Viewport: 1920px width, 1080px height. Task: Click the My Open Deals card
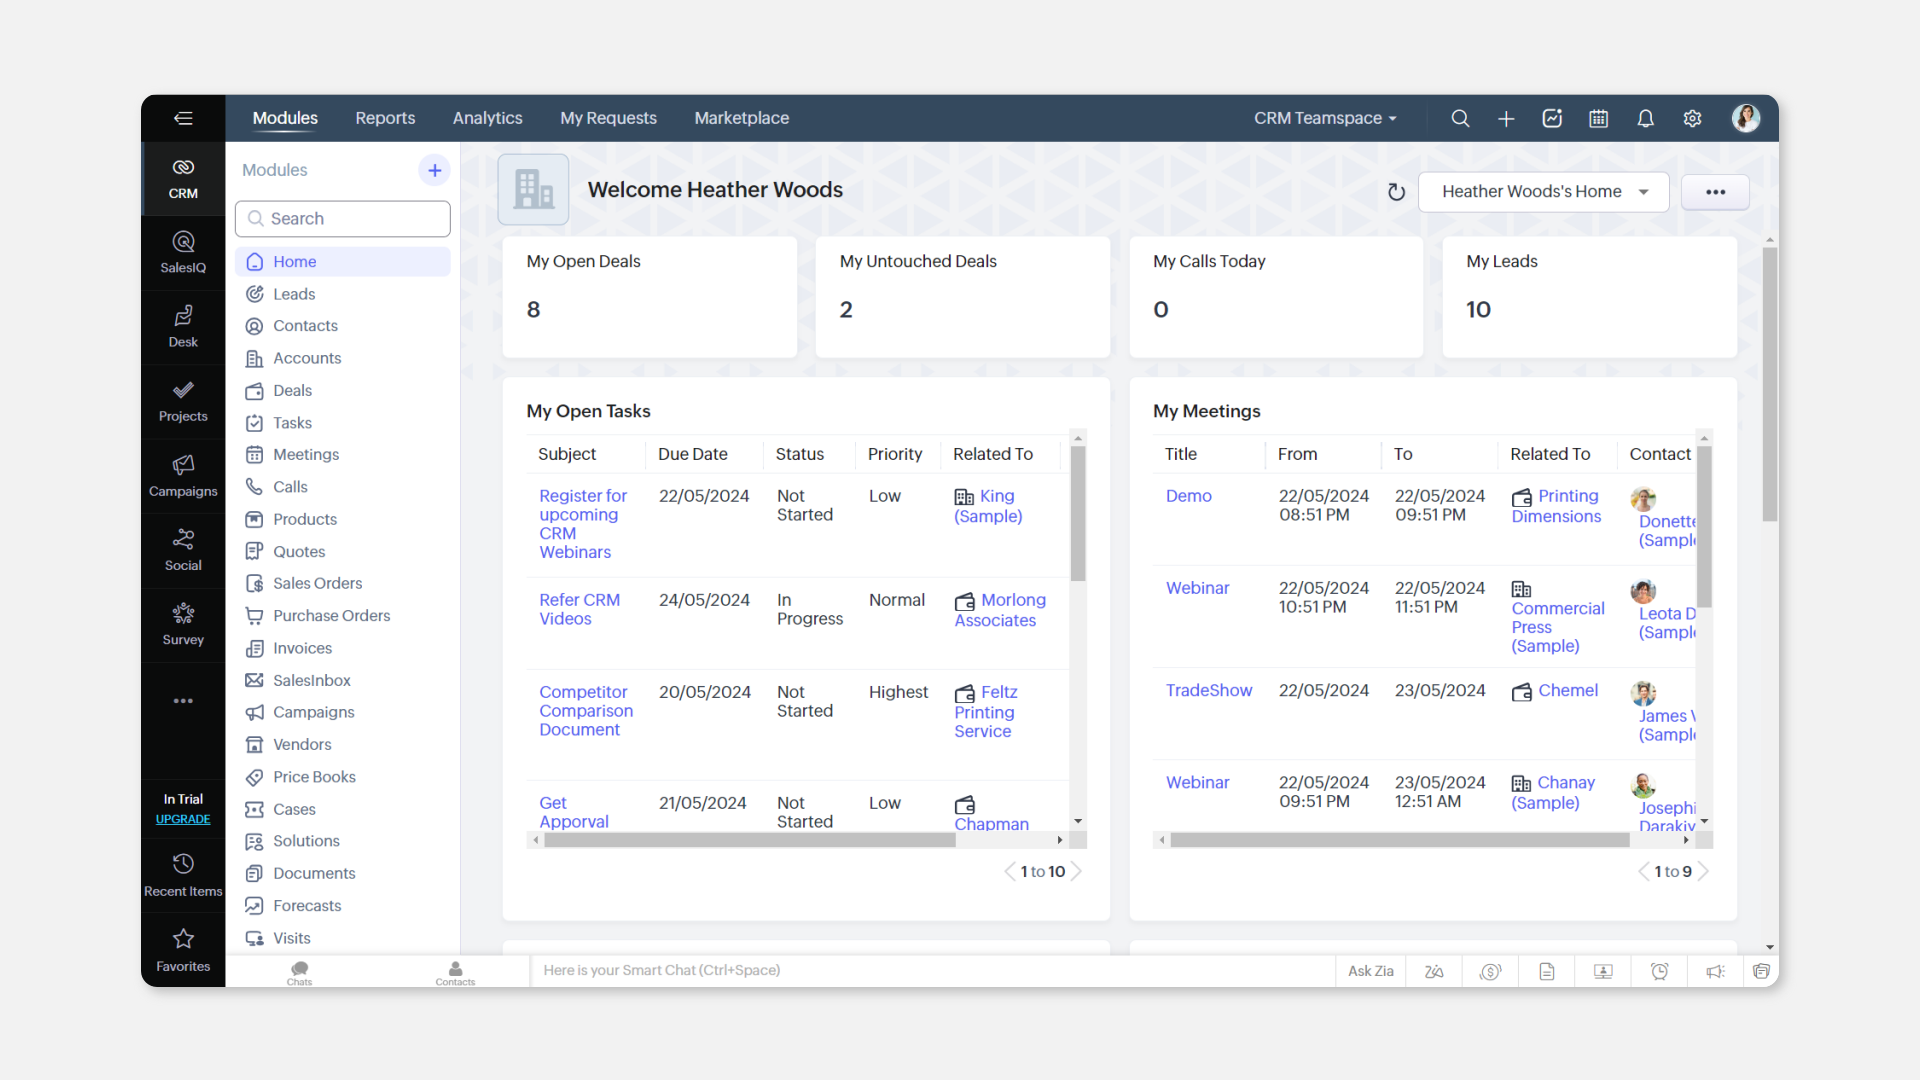pyautogui.click(x=650, y=297)
